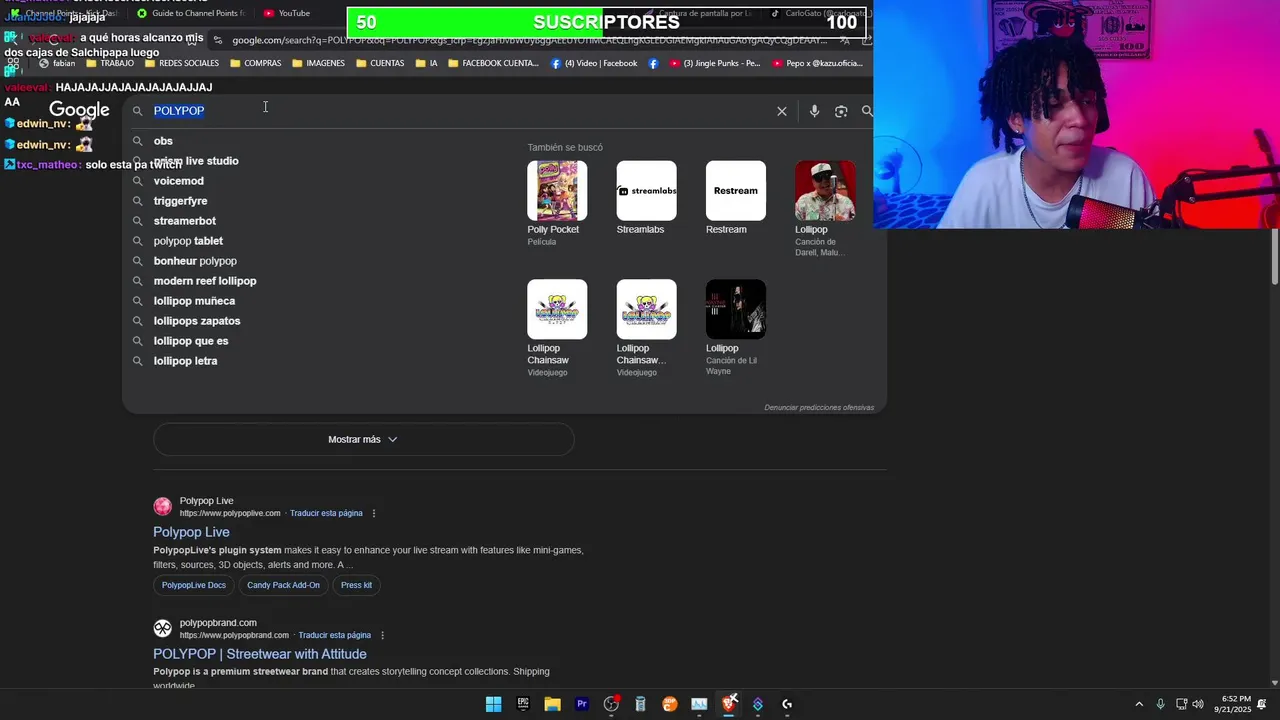Click 'Denunciar predicciones ofensivas' link
1280x720 pixels.
819,407
